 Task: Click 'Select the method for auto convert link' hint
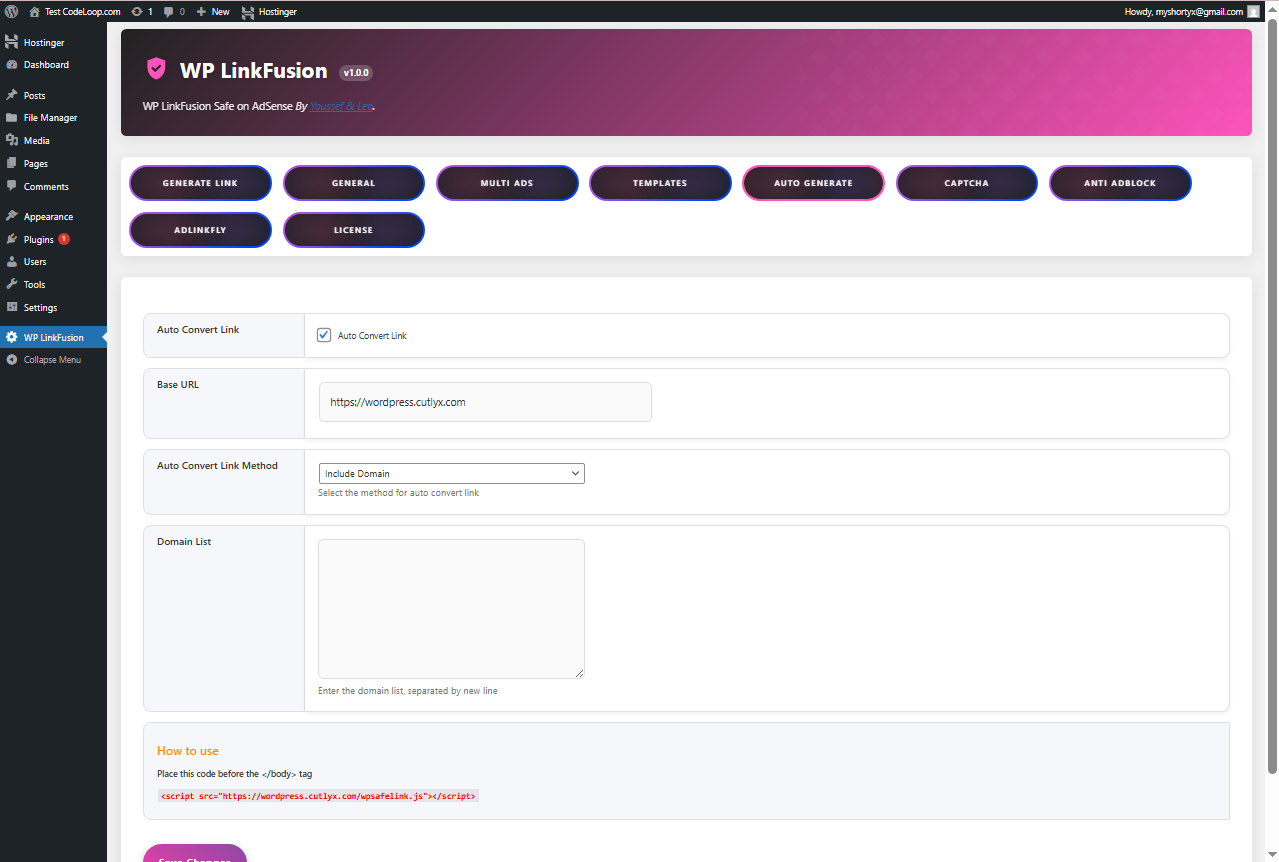tap(398, 493)
